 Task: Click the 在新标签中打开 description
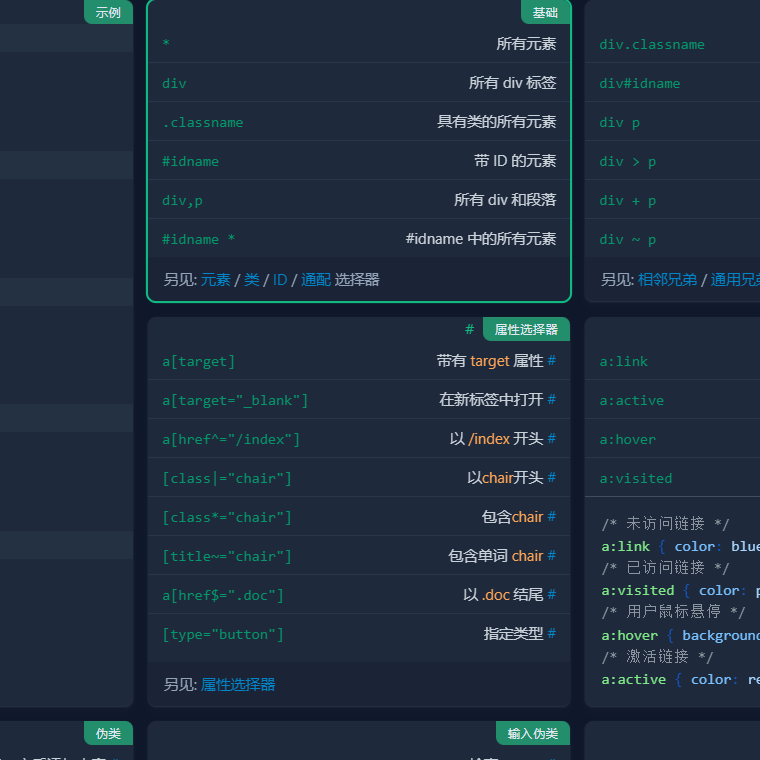coord(491,399)
